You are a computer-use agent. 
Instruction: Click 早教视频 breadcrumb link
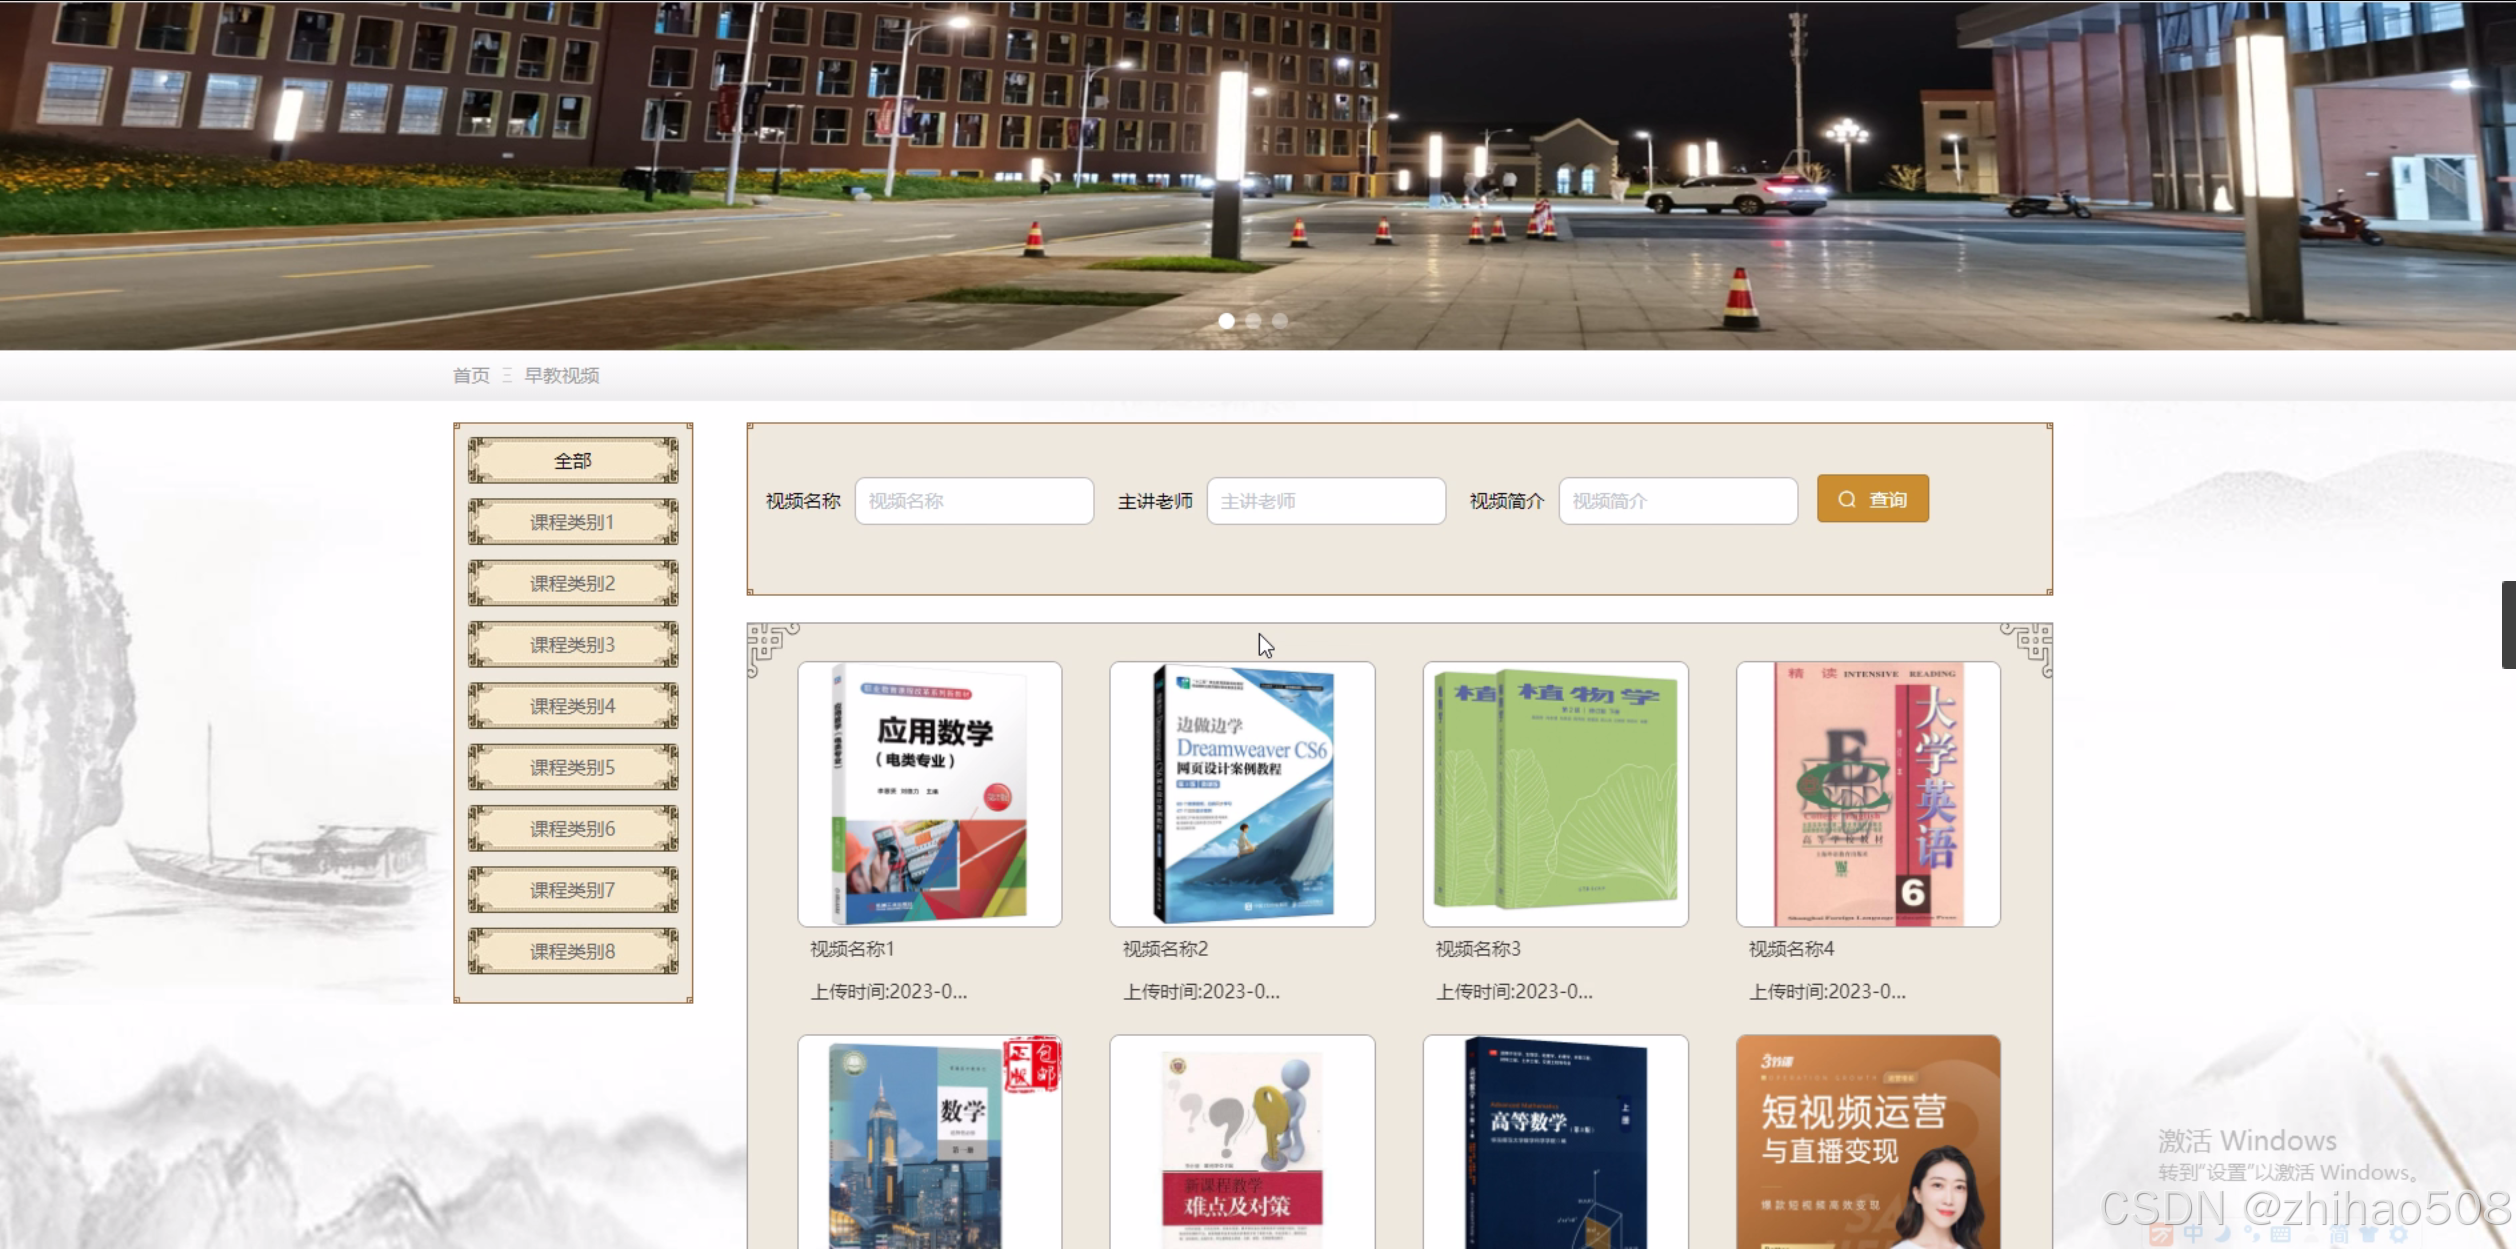[x=562, y=375]
